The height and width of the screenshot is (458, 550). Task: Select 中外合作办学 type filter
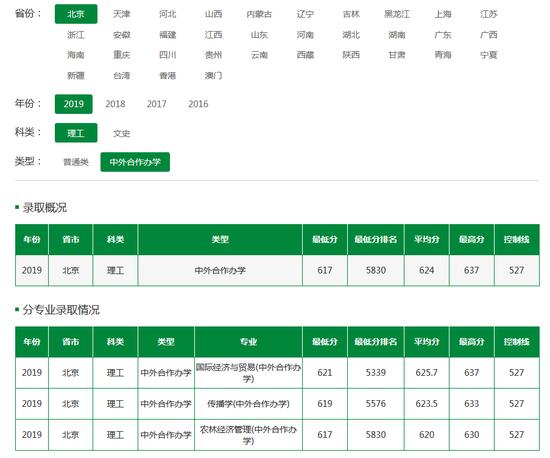point(135,162)
